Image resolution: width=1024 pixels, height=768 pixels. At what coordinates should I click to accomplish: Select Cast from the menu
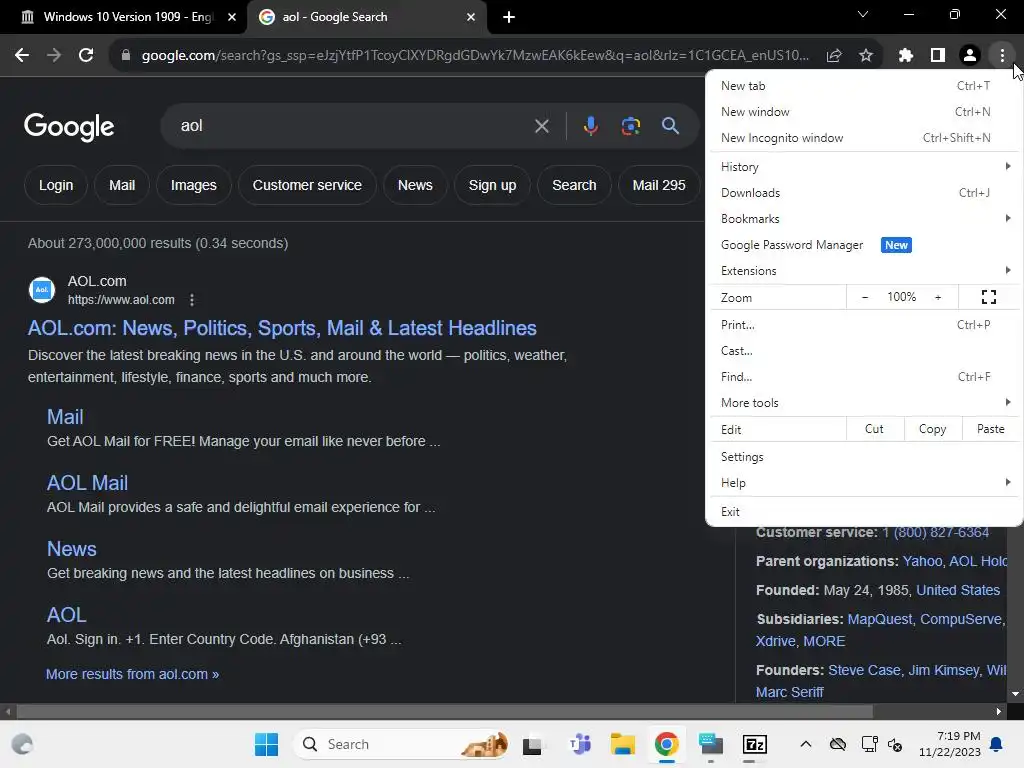[x=865, y=351]
